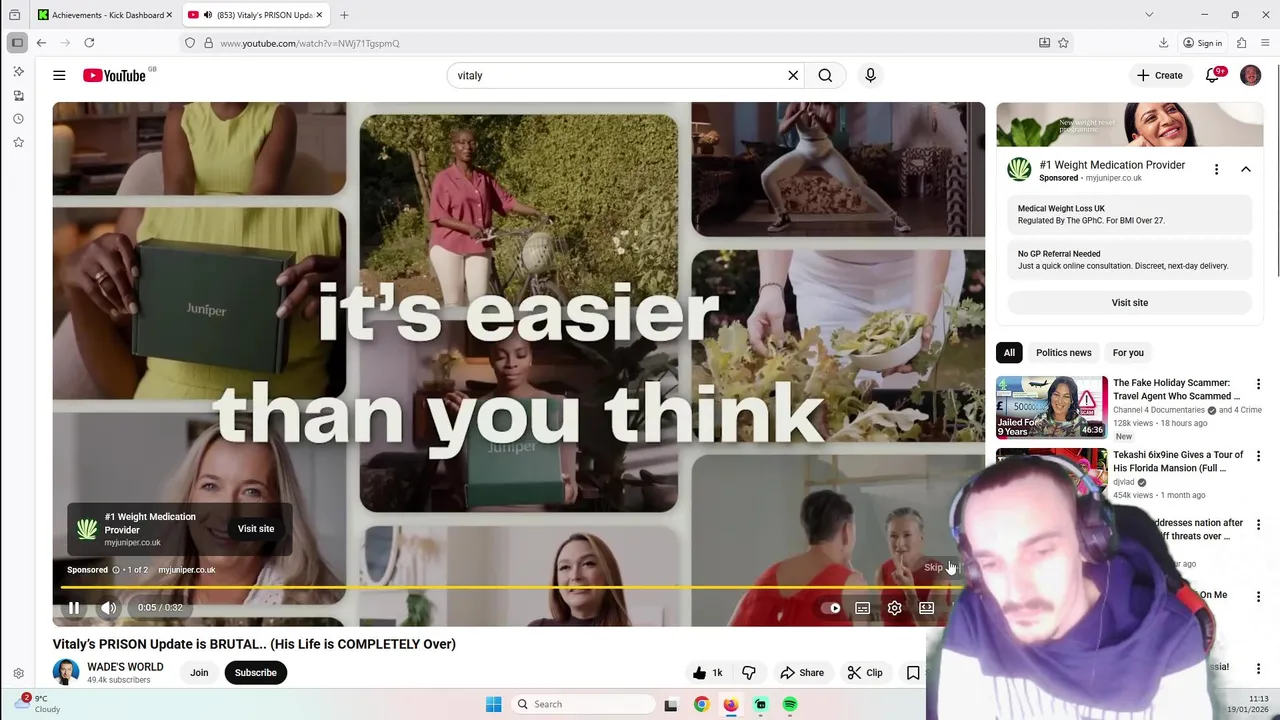Click the browser Sign in button
The width and height of the screenshot is (1280, 720).
[x=1202, y=43]
